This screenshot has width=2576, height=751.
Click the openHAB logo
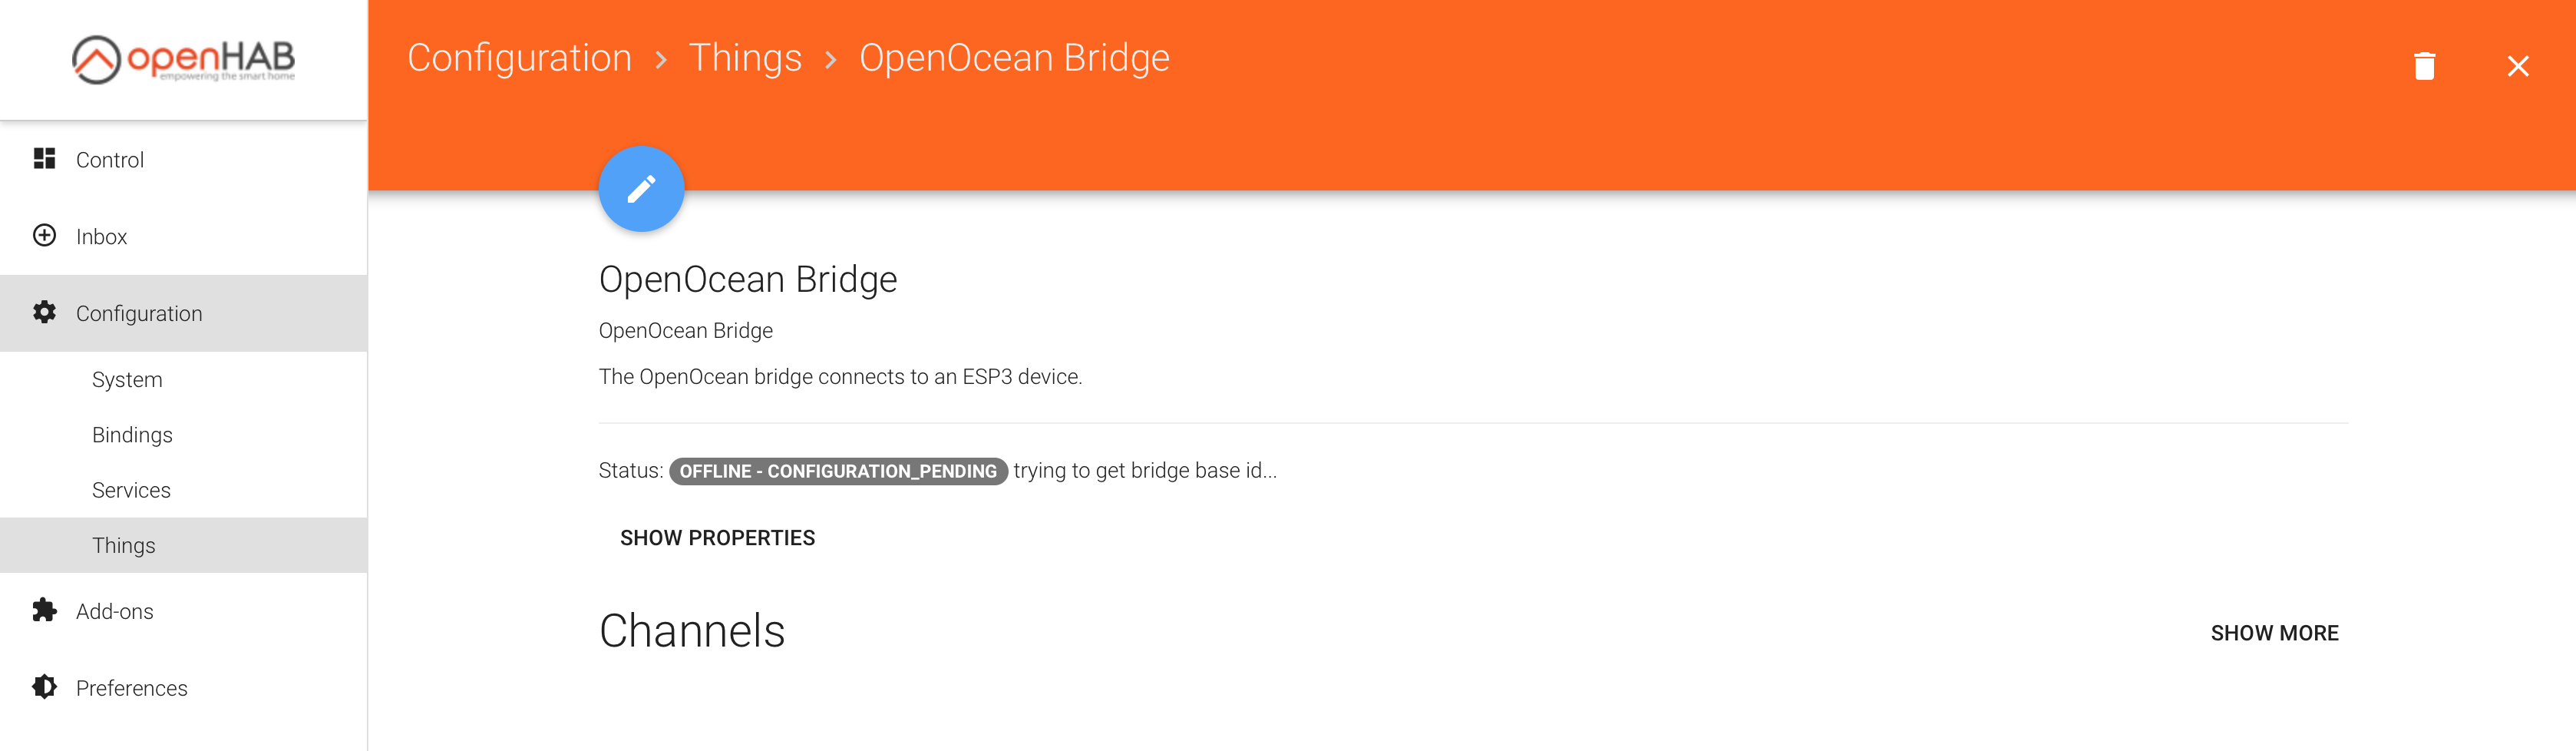coord(184,60)
